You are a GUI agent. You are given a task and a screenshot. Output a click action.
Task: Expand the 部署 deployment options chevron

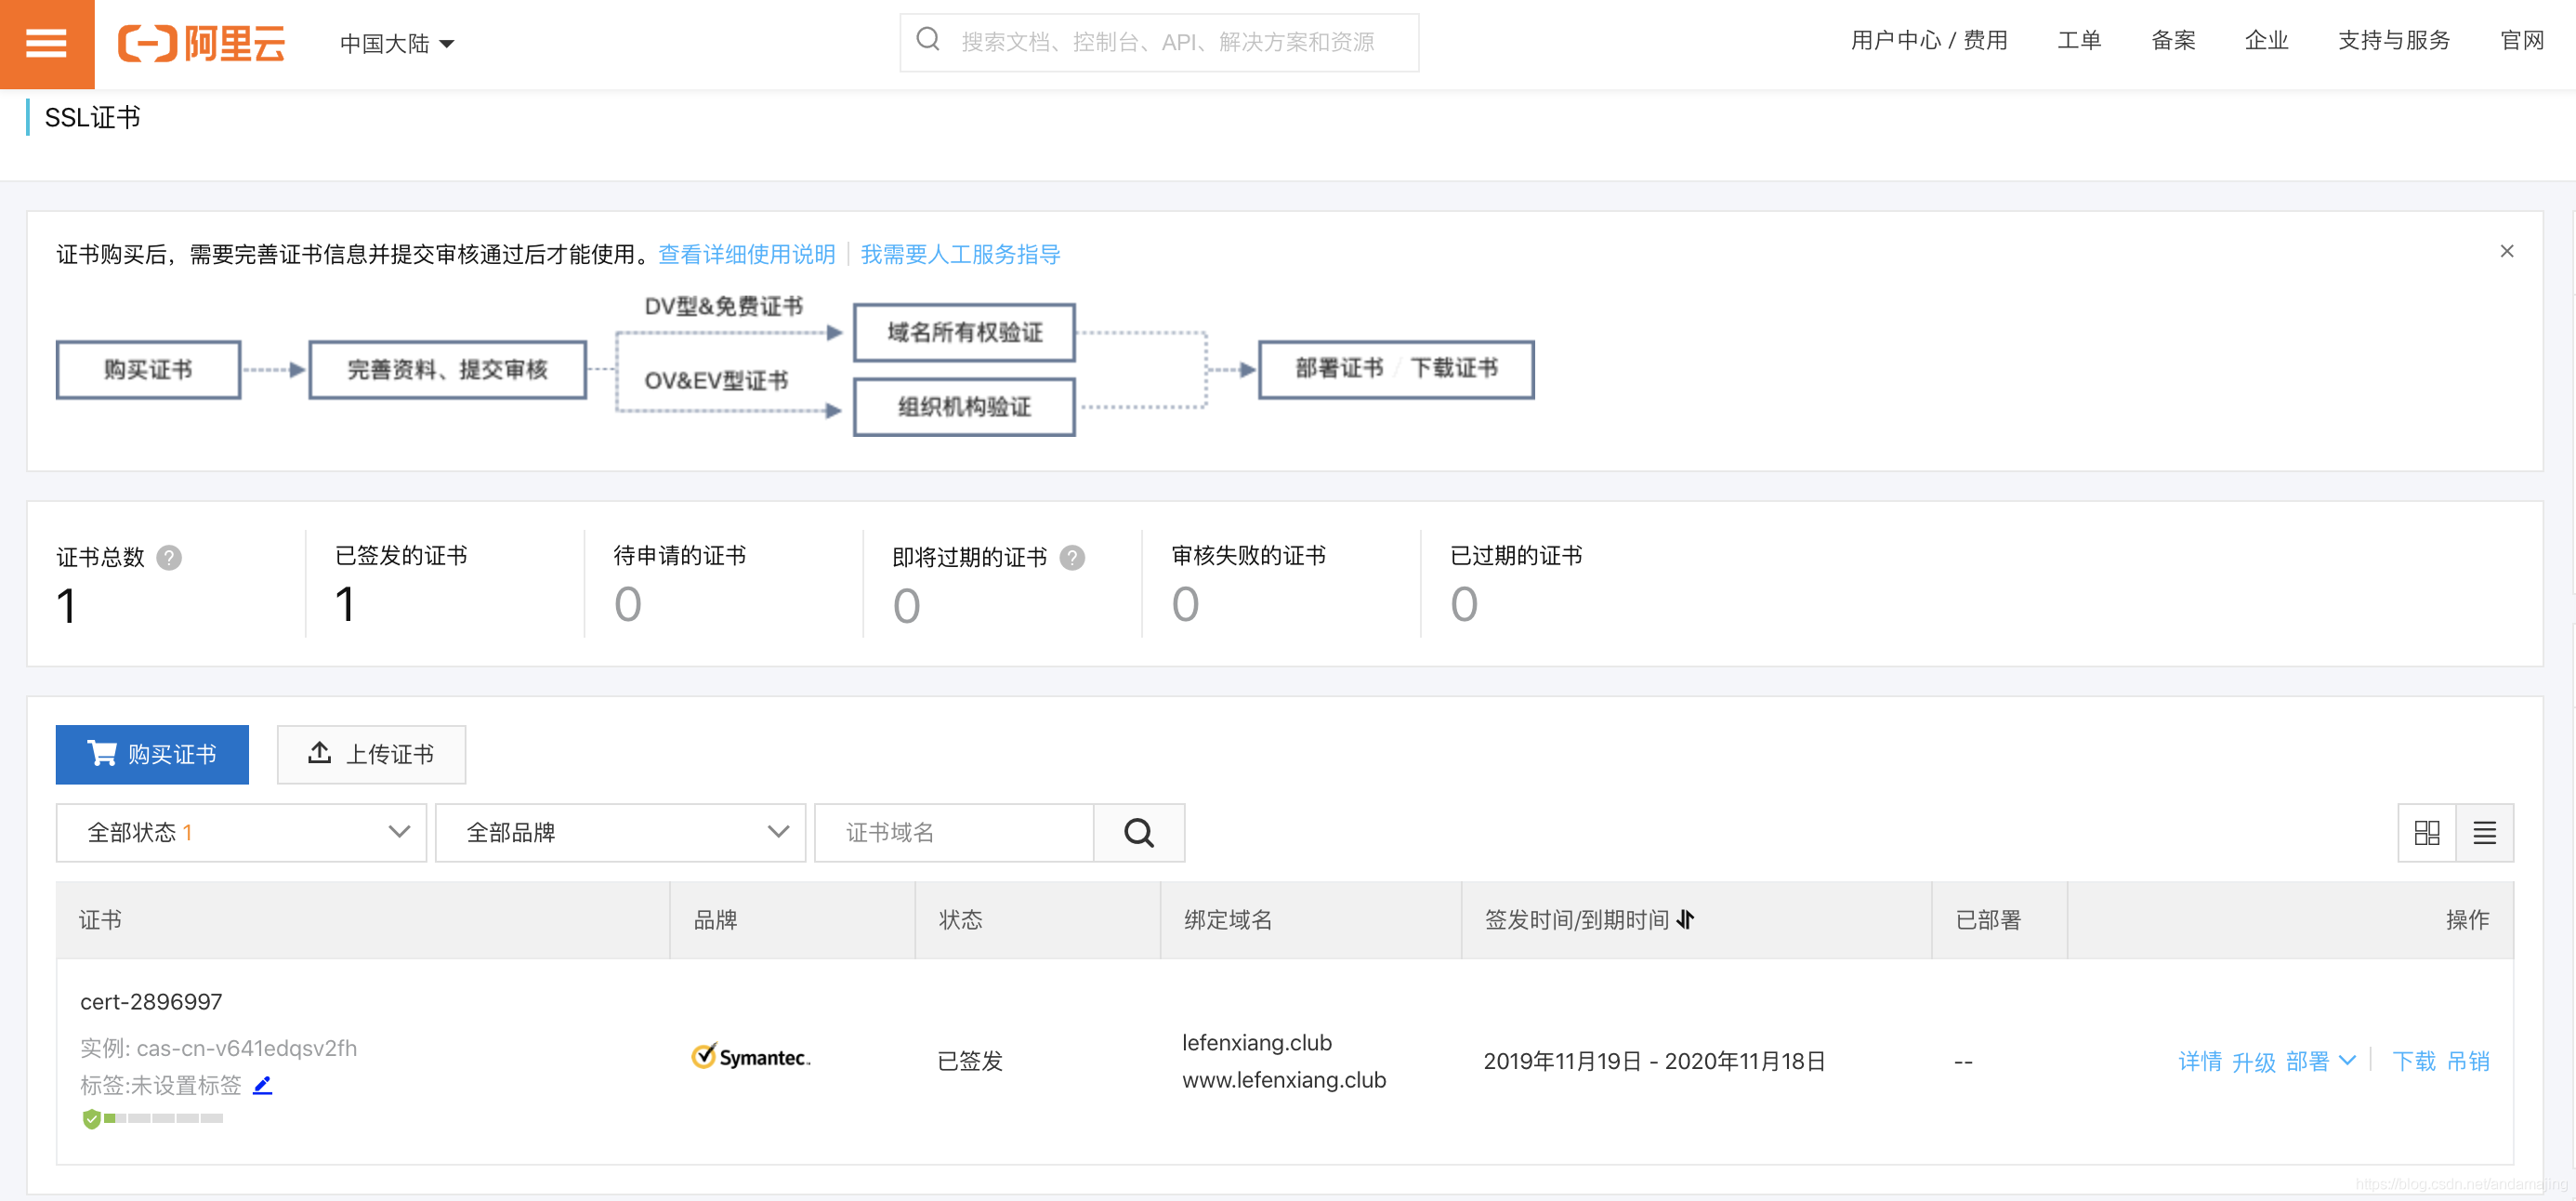(x=2348, y=1061)
